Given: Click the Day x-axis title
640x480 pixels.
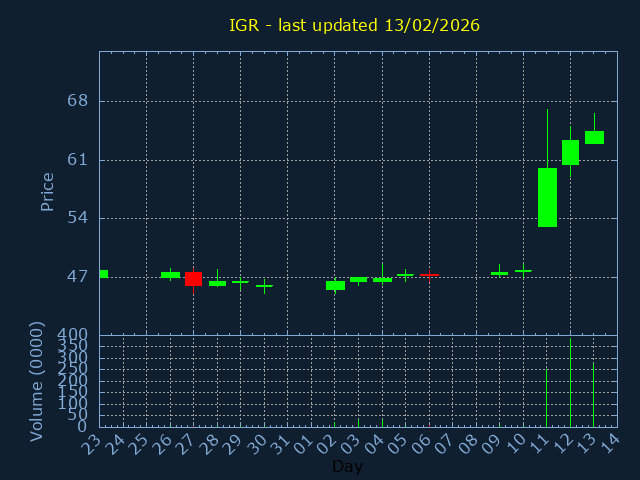Looking at the screenshot, I should [x=347, y=466].
